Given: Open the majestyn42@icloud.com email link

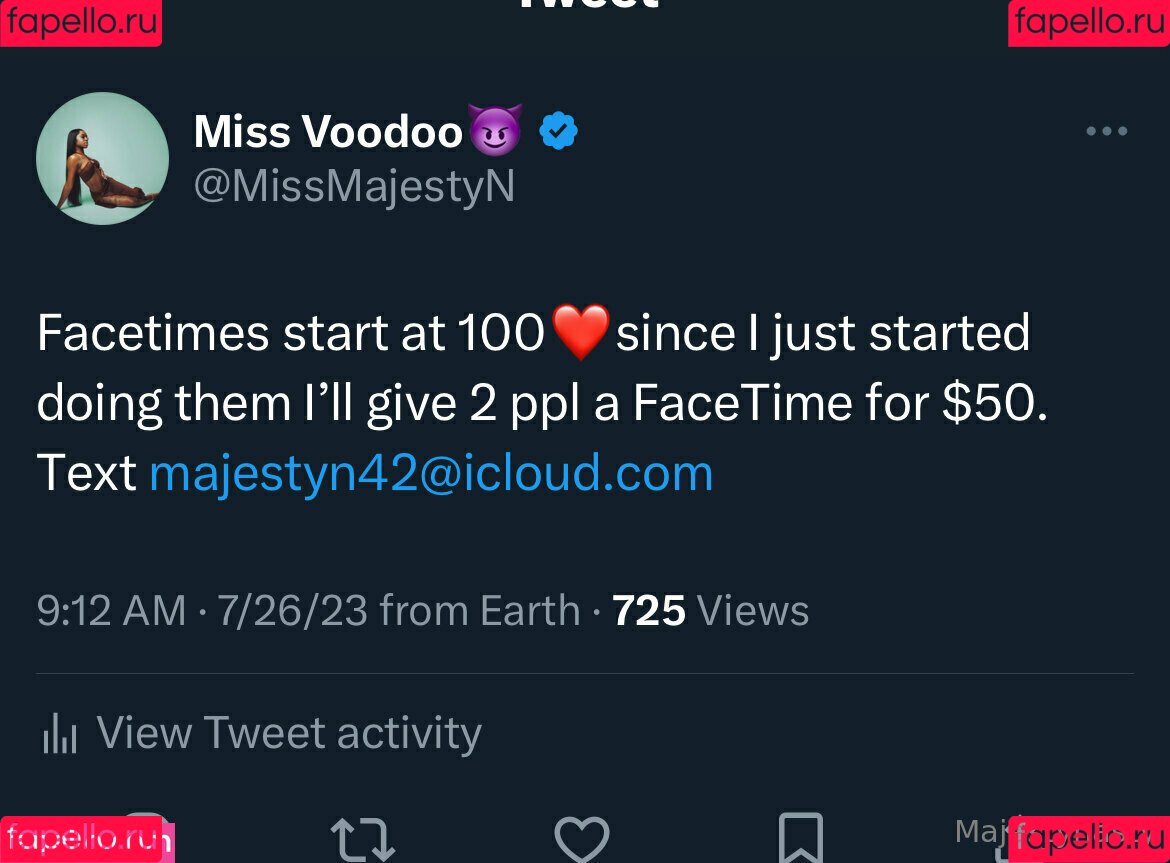Looking at the screenshot, I should (x=431, y=473).
